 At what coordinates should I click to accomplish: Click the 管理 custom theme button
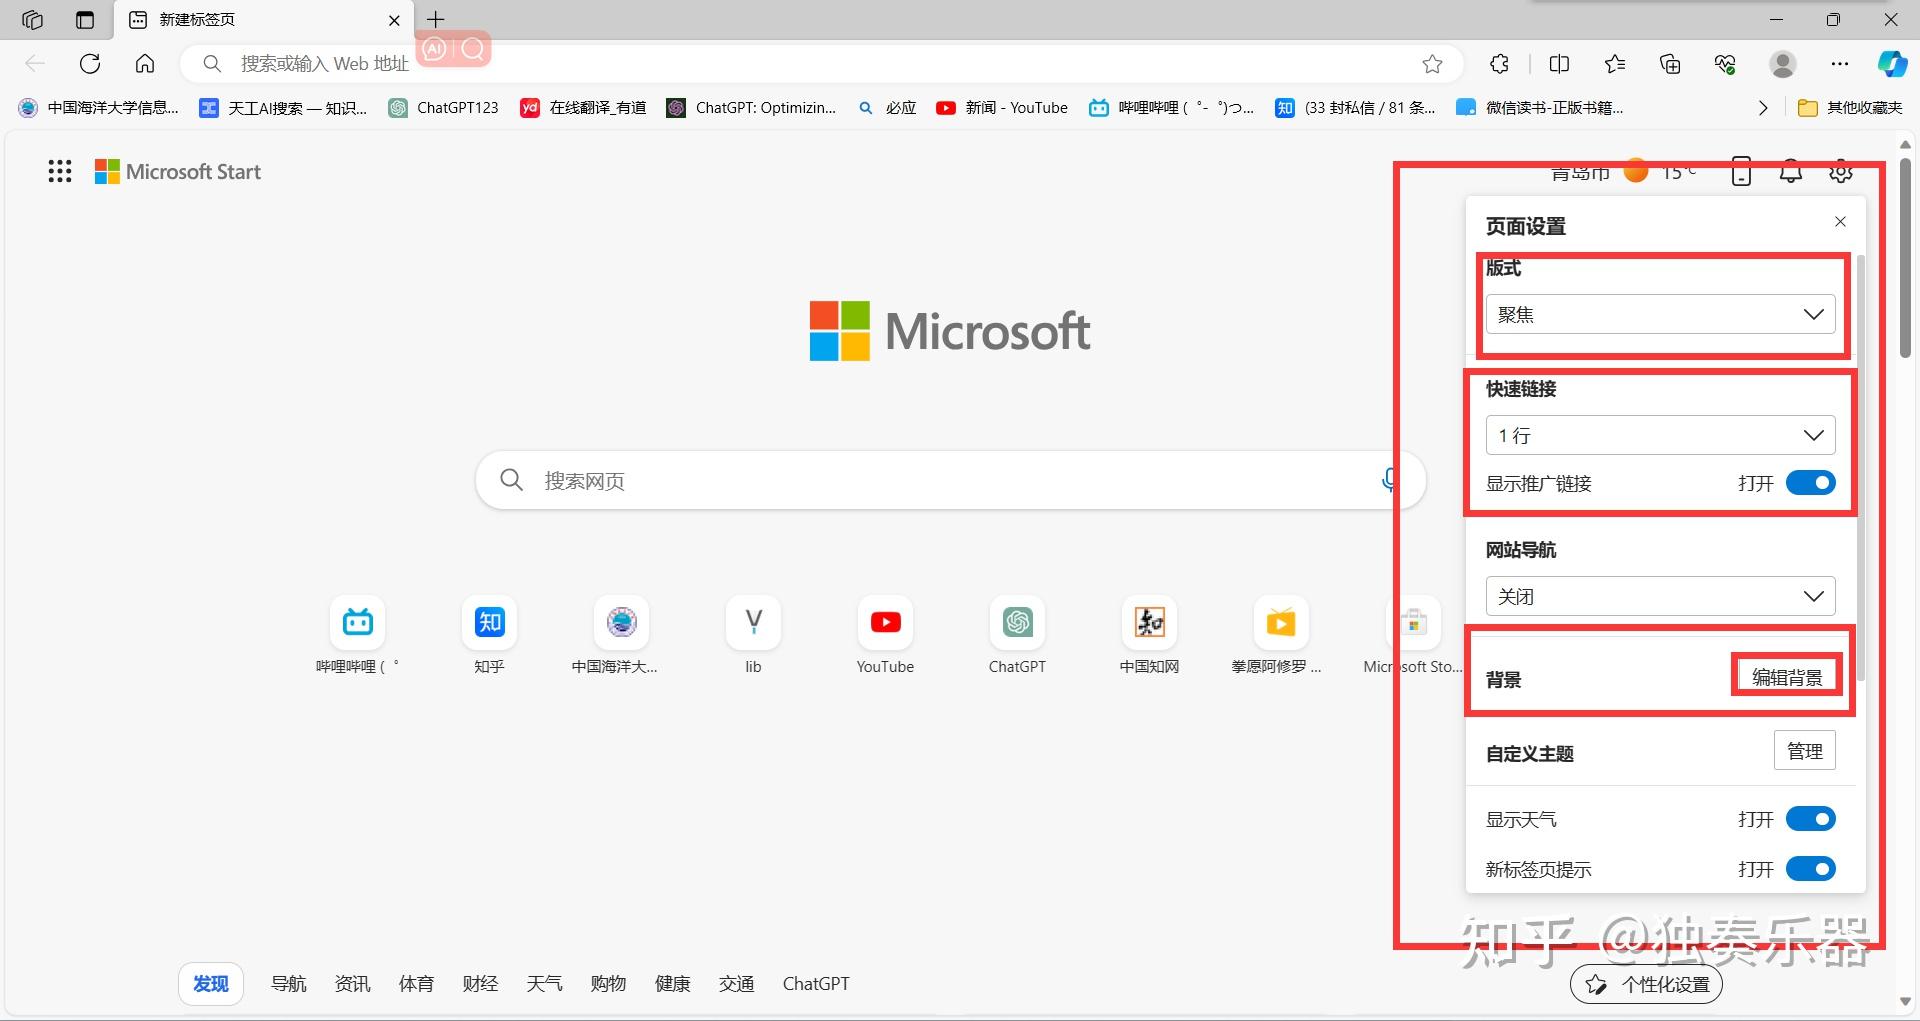1805,751
